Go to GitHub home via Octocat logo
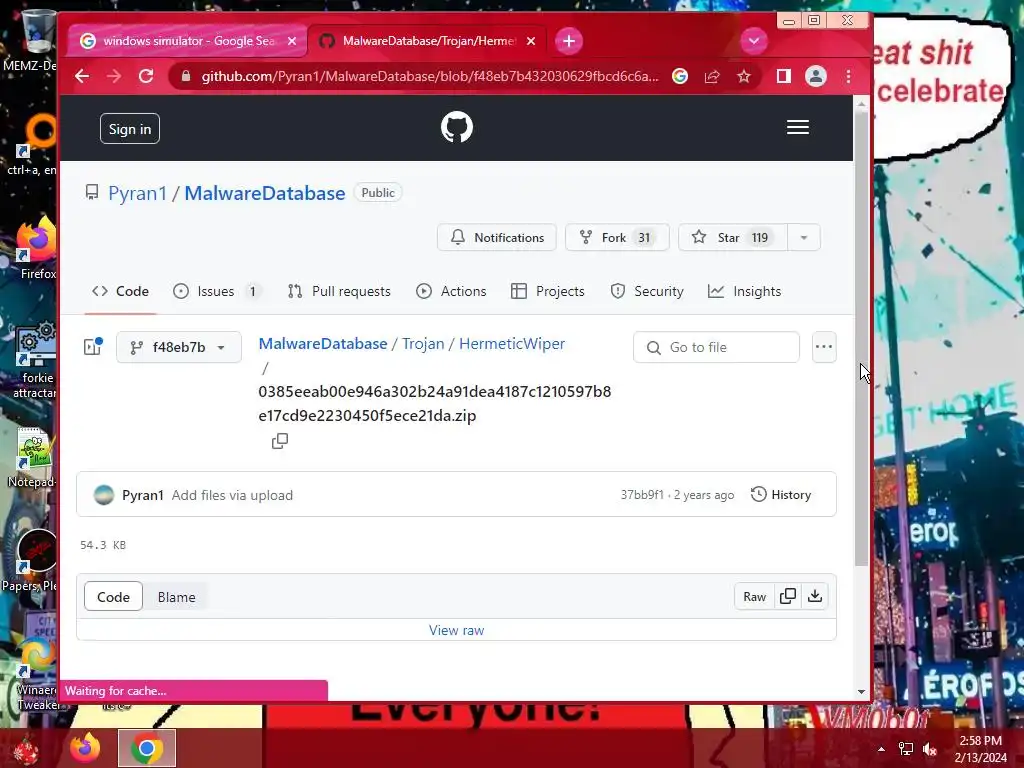The width and height of the screenshot is (1024, 768). 456,127
